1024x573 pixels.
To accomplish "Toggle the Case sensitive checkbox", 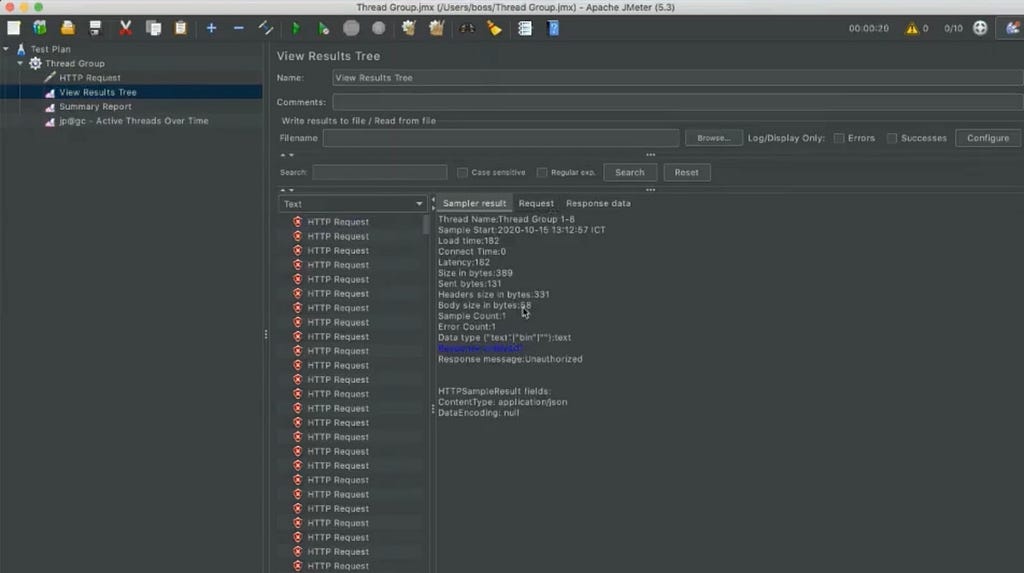I will (x=462, y=172).
